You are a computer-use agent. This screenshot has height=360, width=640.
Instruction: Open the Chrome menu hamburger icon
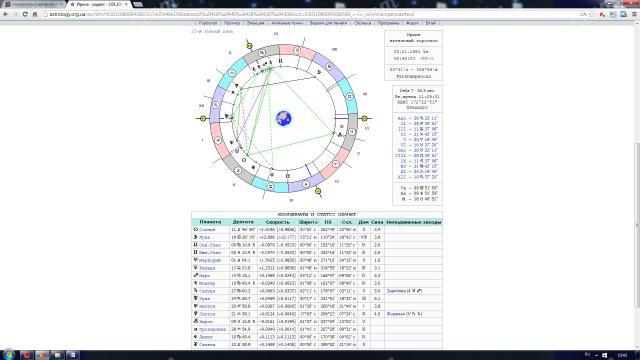tap(634, 14)
